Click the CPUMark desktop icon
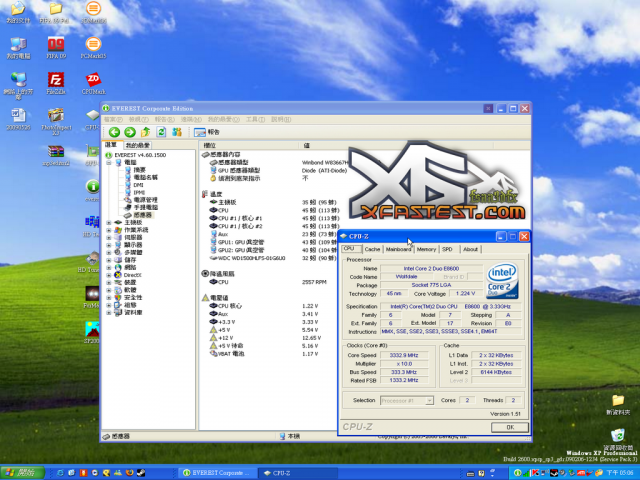 93,84
